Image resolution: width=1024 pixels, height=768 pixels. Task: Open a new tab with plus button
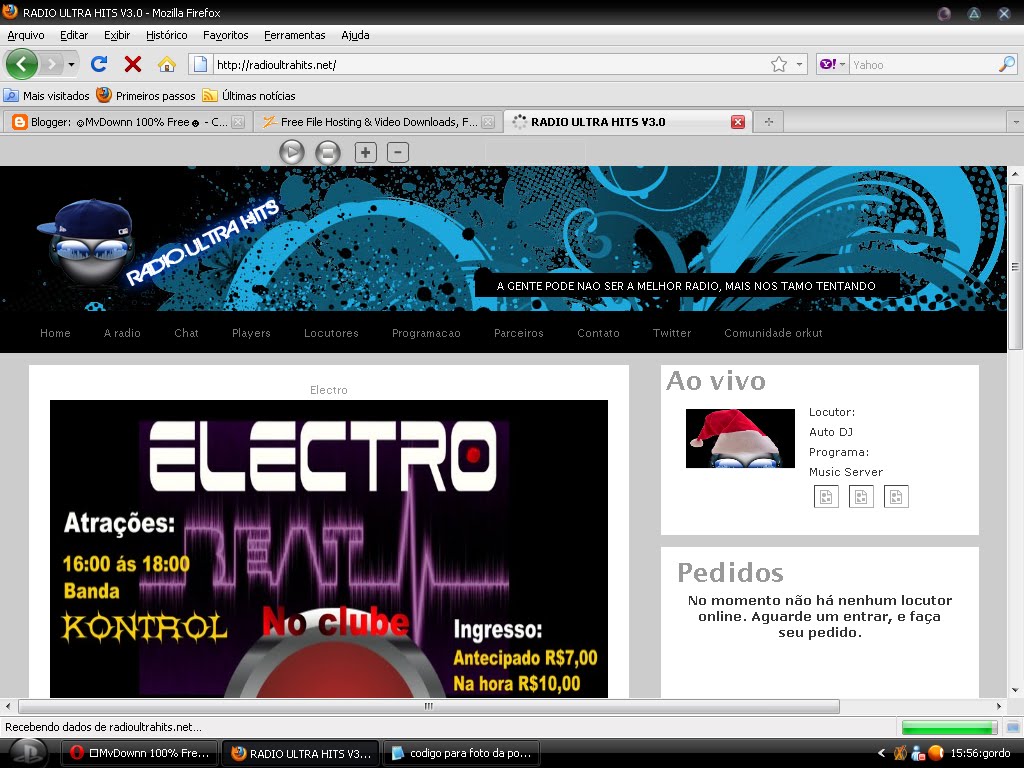pyautogui.click(x=769, y=122)
